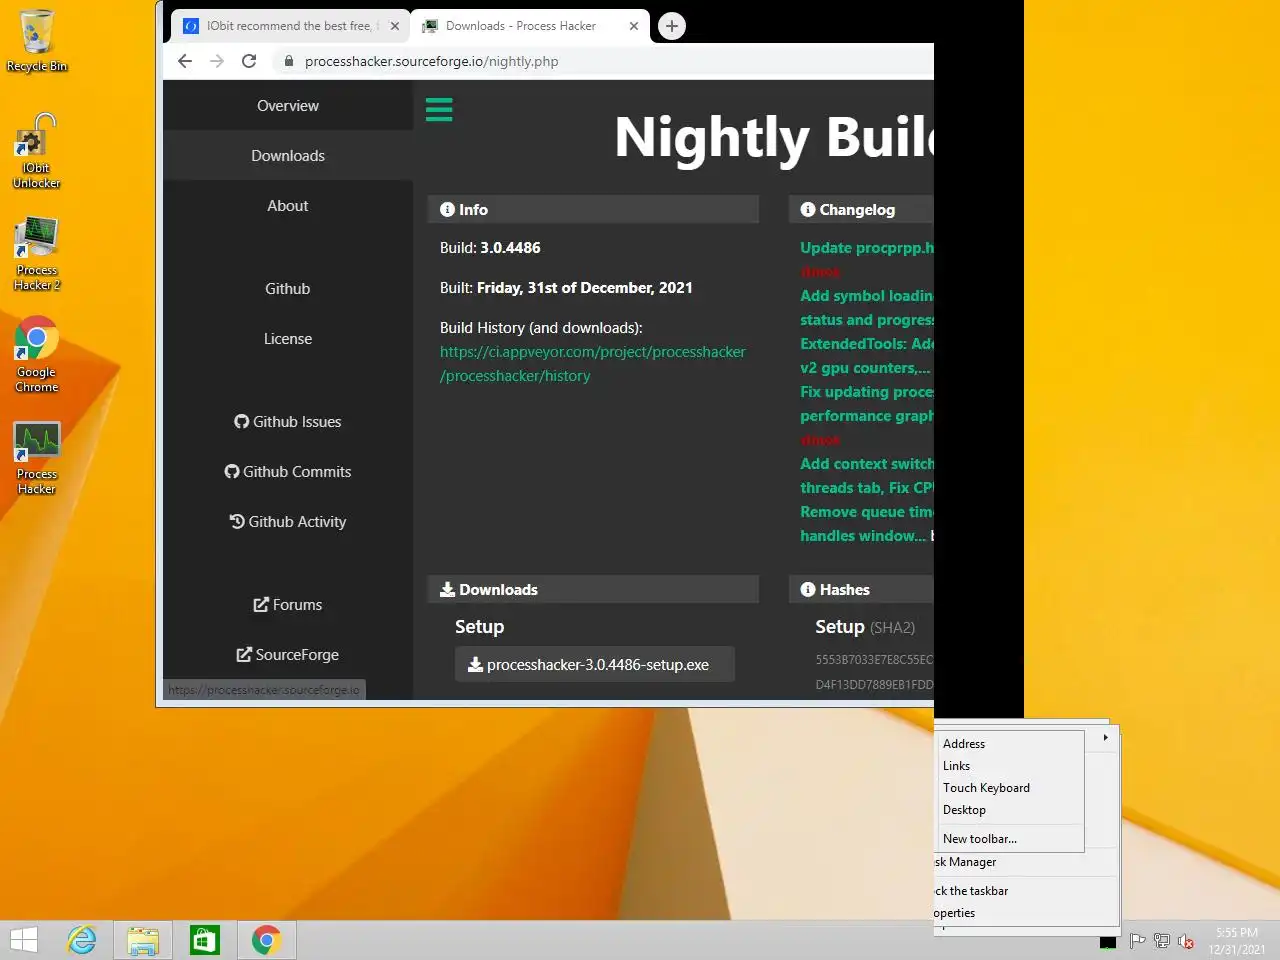Toggle the green hamburger sidebar menu
This screenshot has height=960, width=1280.
439,110
